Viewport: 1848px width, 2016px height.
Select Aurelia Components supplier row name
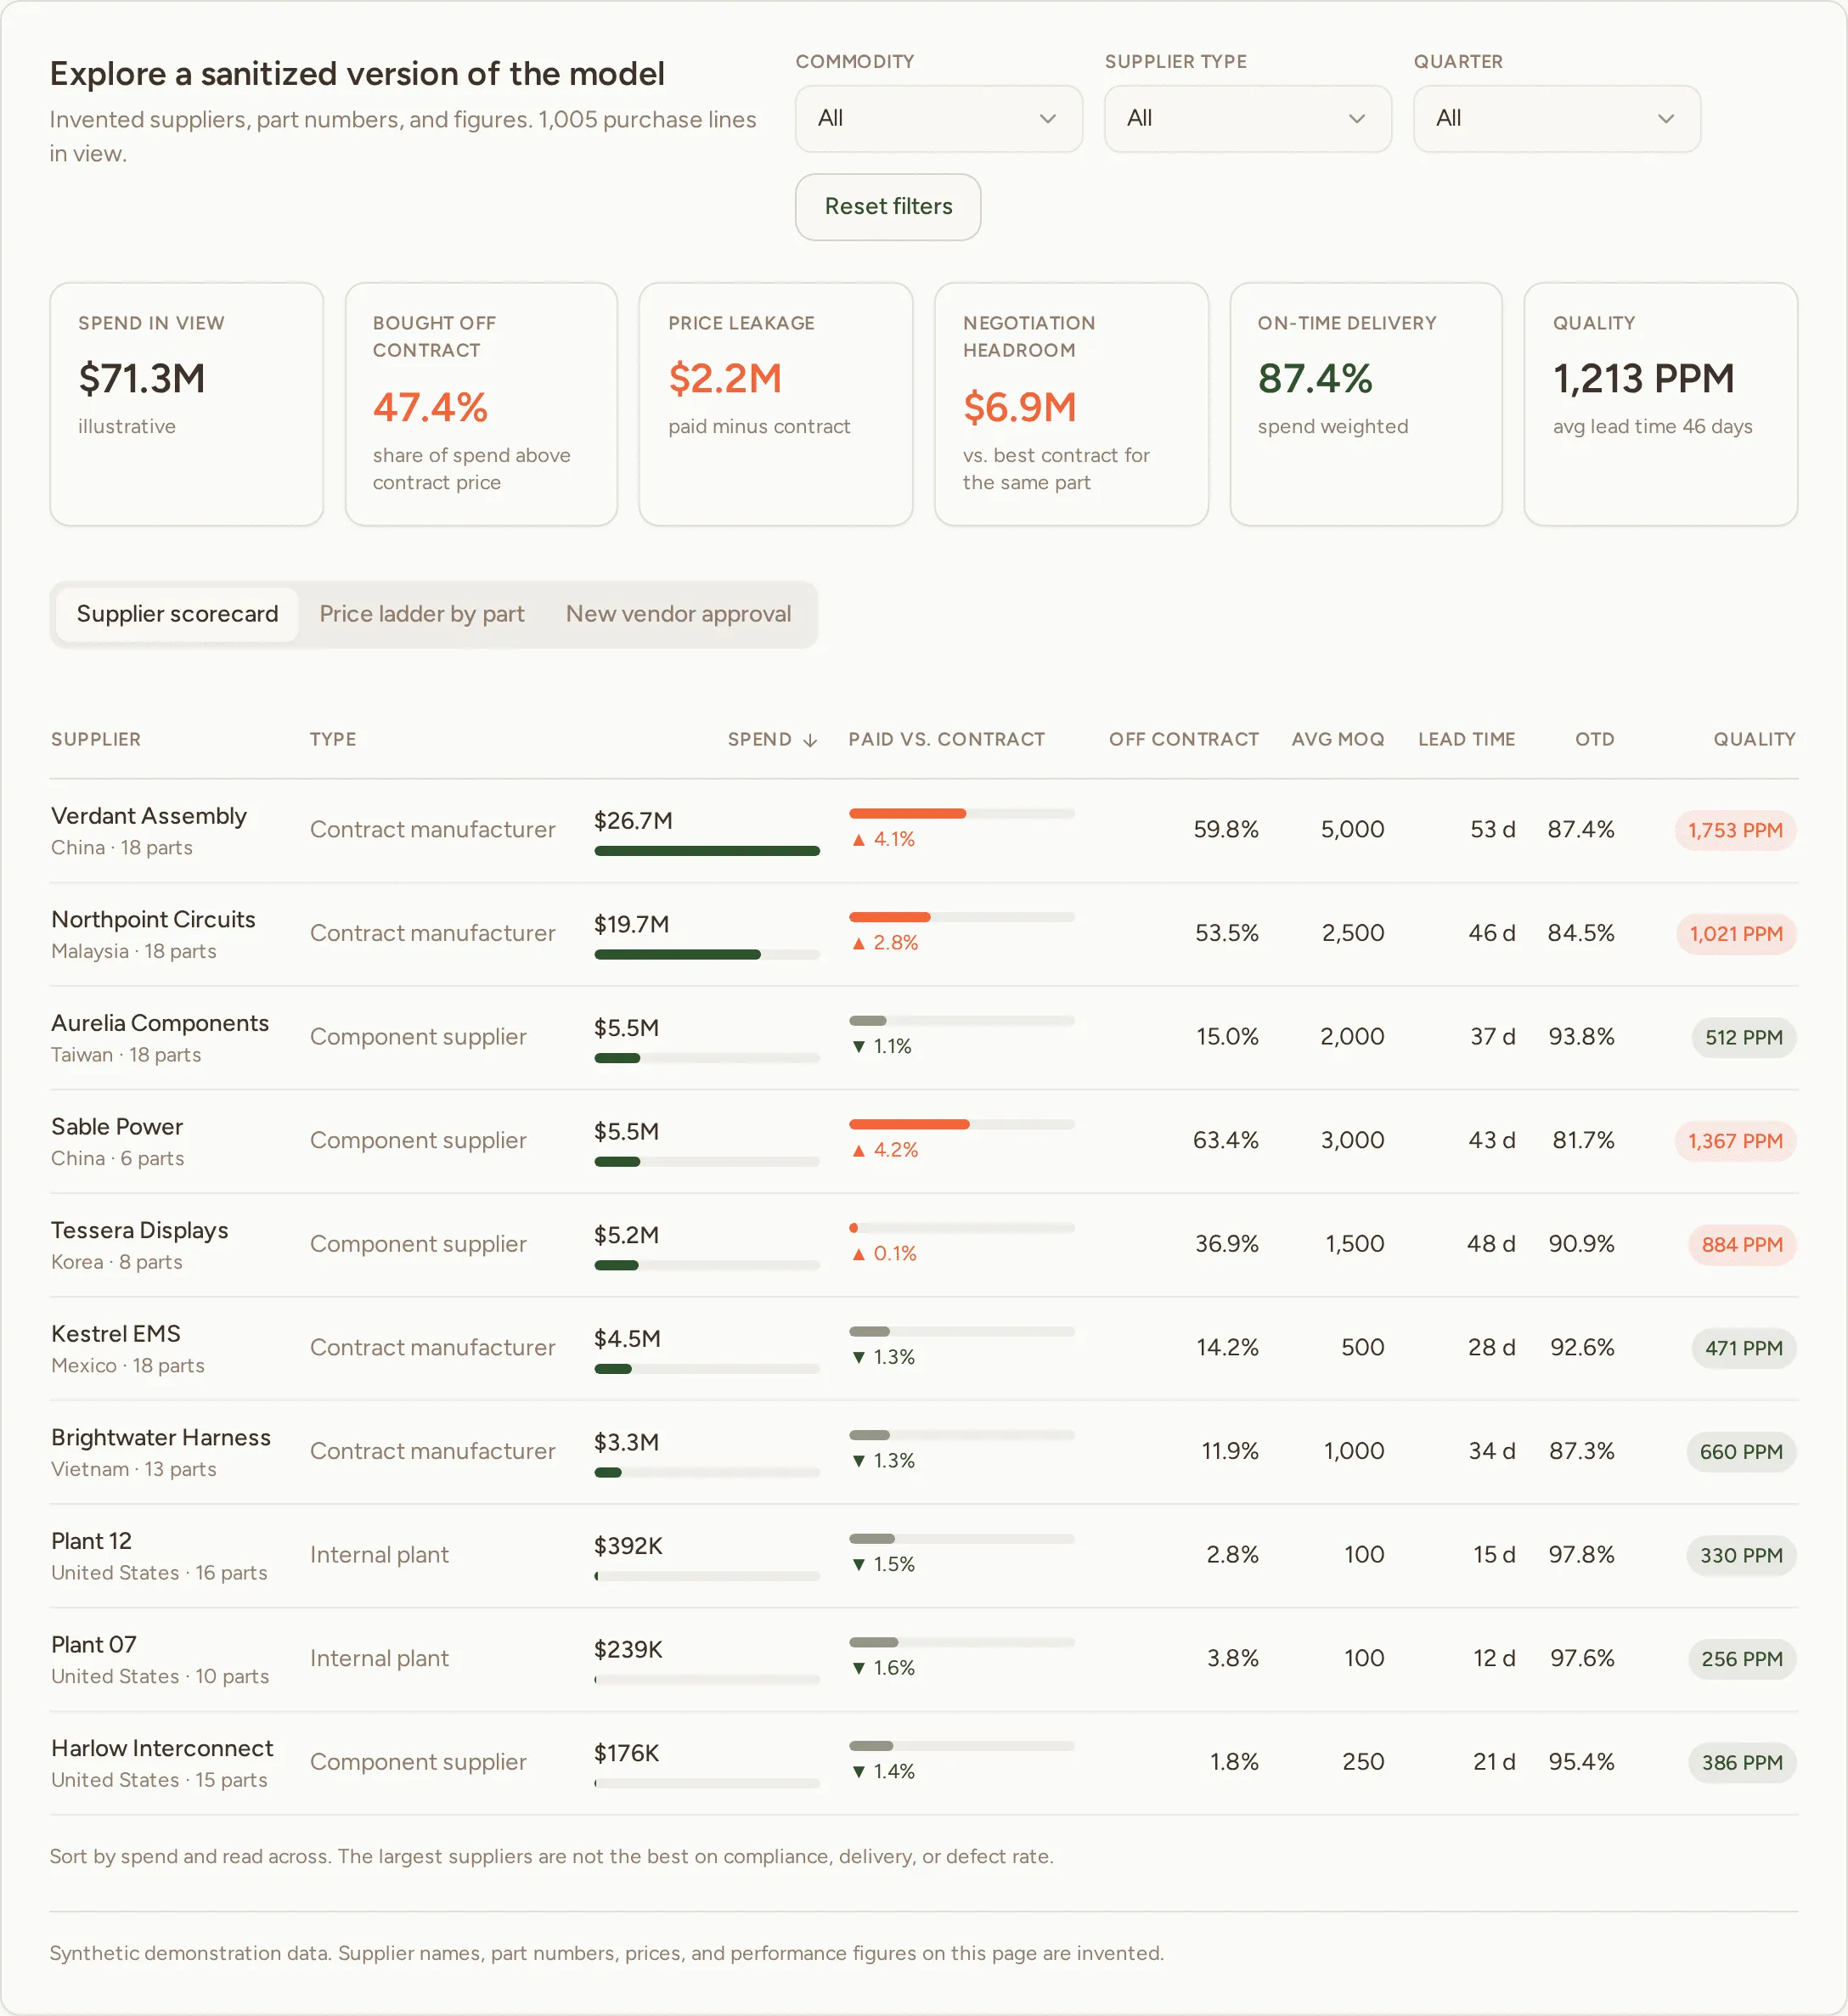160,1023
